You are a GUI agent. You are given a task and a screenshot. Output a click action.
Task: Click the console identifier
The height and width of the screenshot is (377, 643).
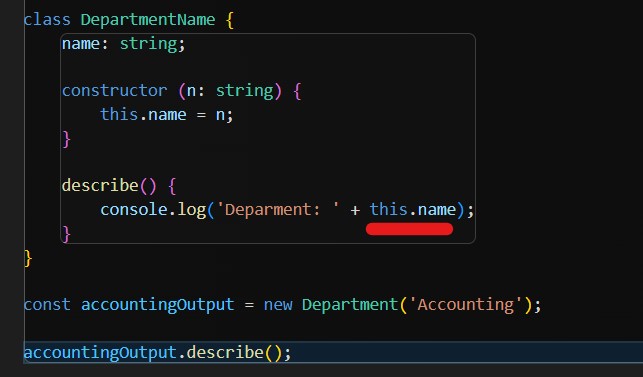tap(134, 210)
